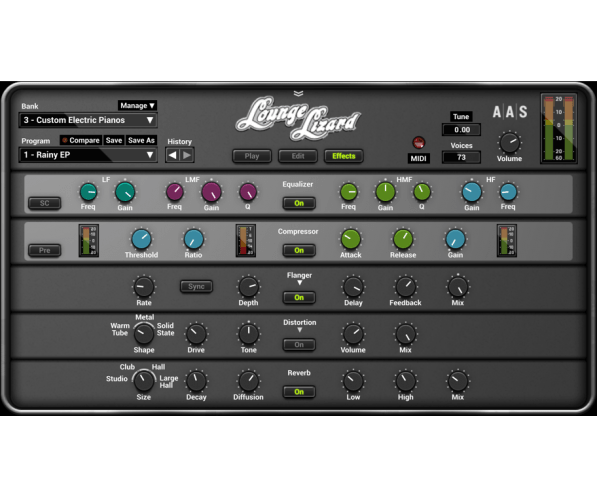Click the LMF Q knob
The image size is (597, 497).
pyautogui.click(x=248, y=192)
